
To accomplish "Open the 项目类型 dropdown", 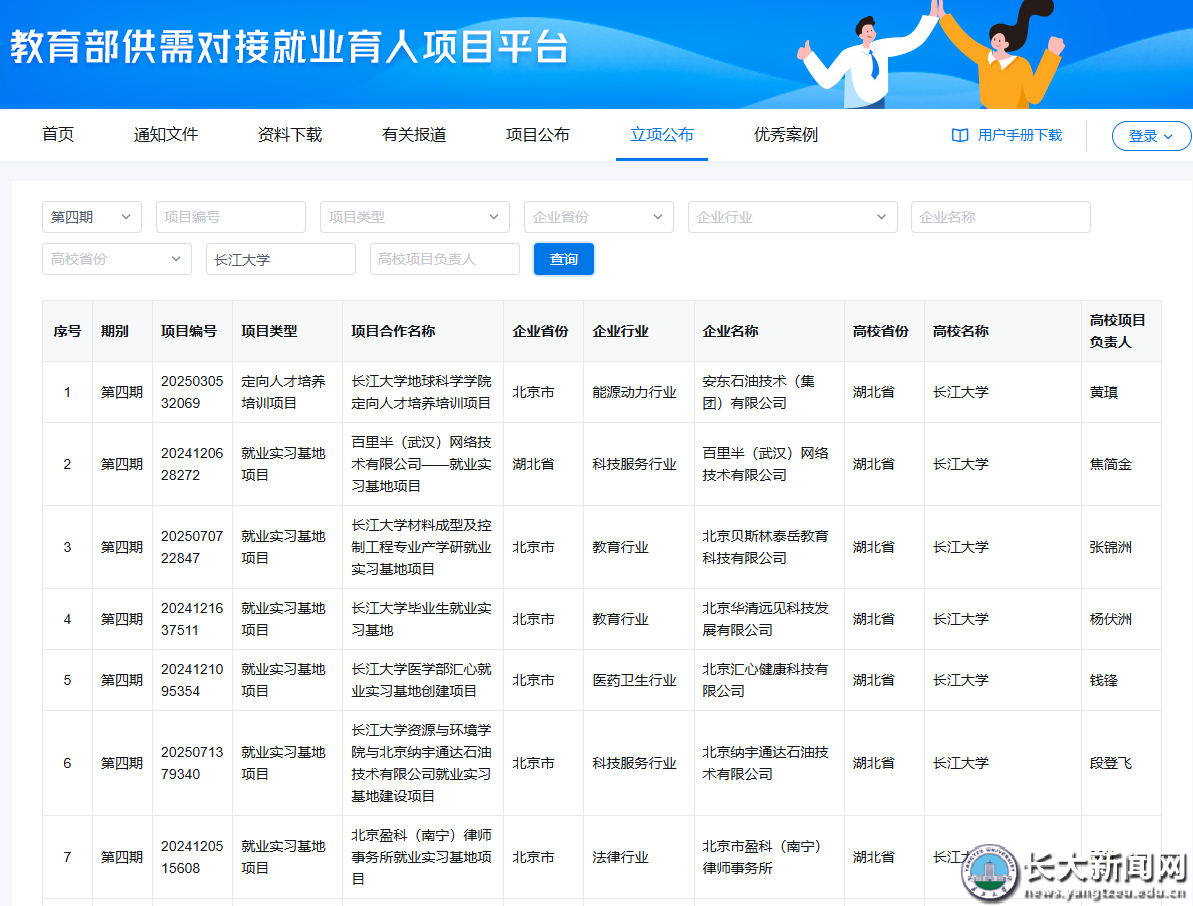I will pos(414,217).
